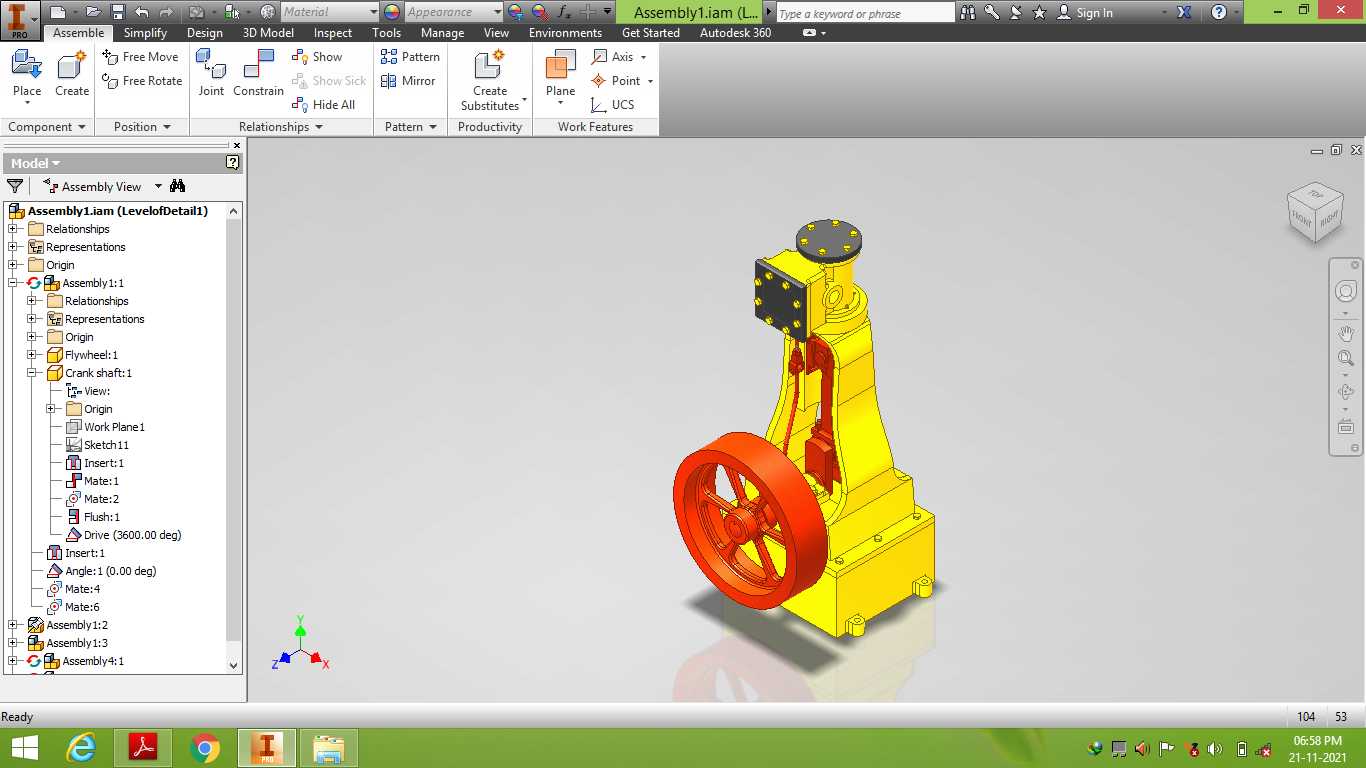This screenshot has width=1366, height=768.
Task: Select the Pattern component tool
Action: [410, 57]
